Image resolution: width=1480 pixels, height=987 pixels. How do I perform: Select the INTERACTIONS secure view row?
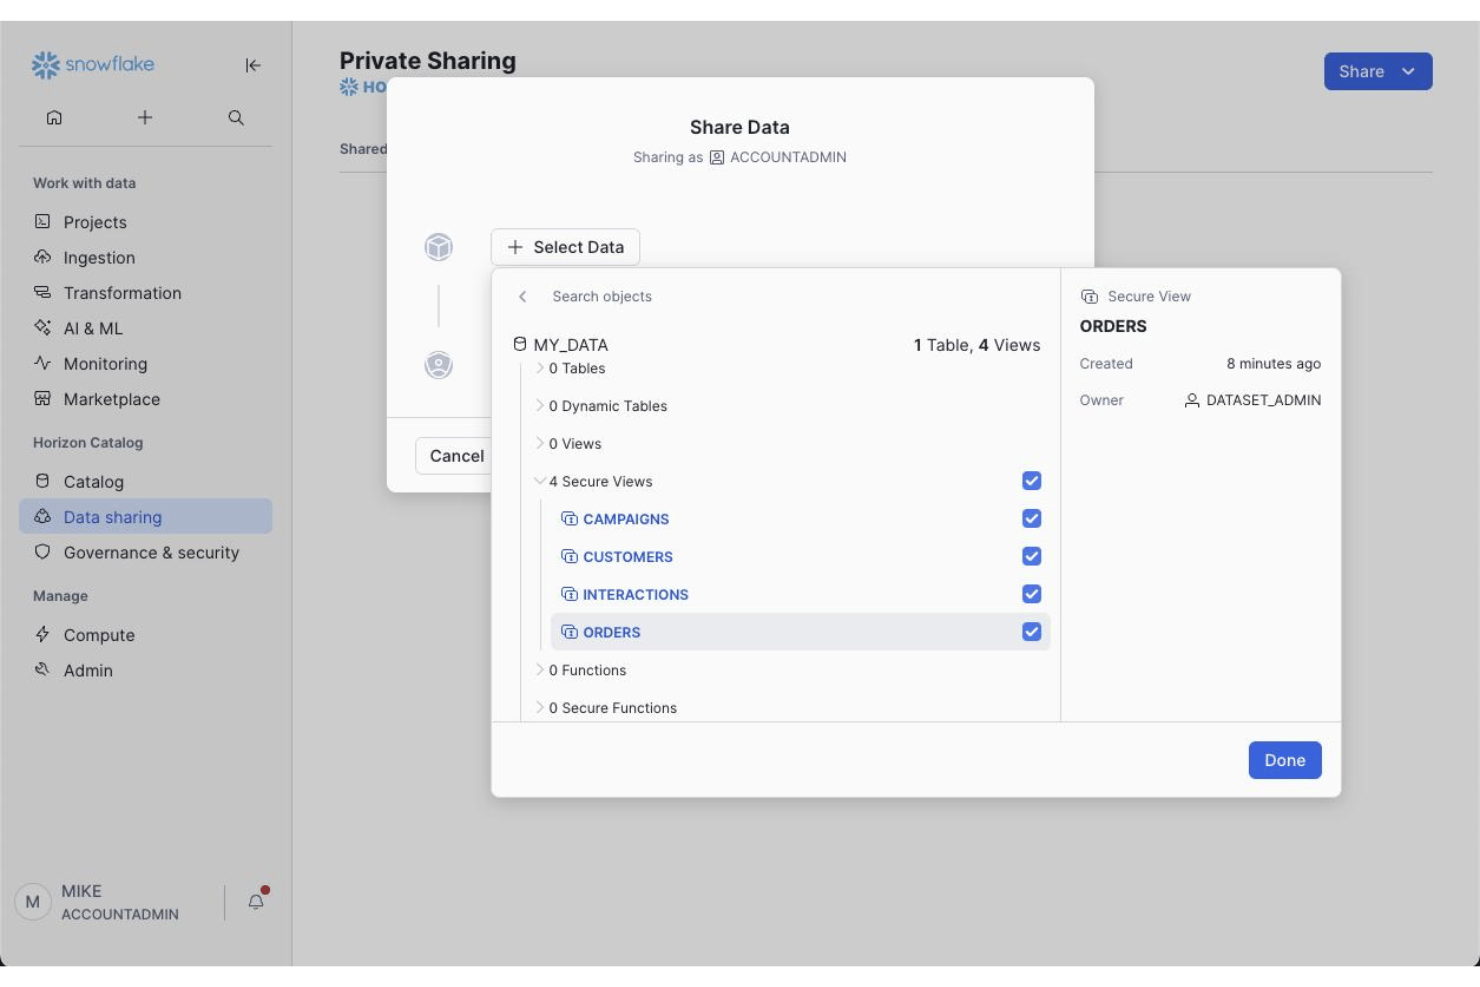pos(800,594)
